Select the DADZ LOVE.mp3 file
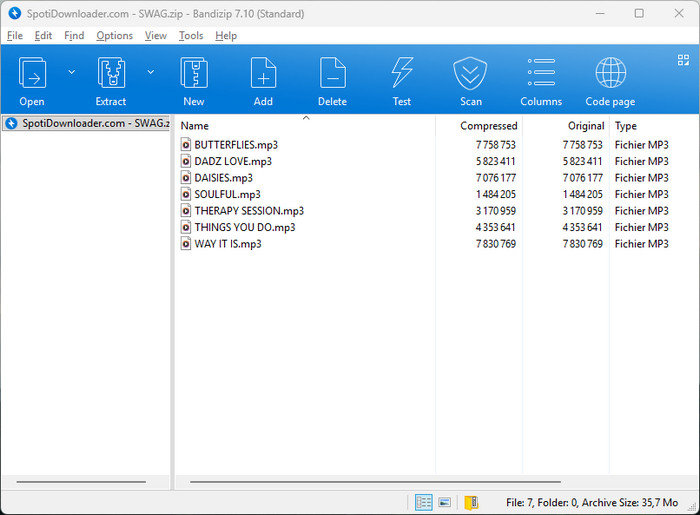 pos(233,161)
